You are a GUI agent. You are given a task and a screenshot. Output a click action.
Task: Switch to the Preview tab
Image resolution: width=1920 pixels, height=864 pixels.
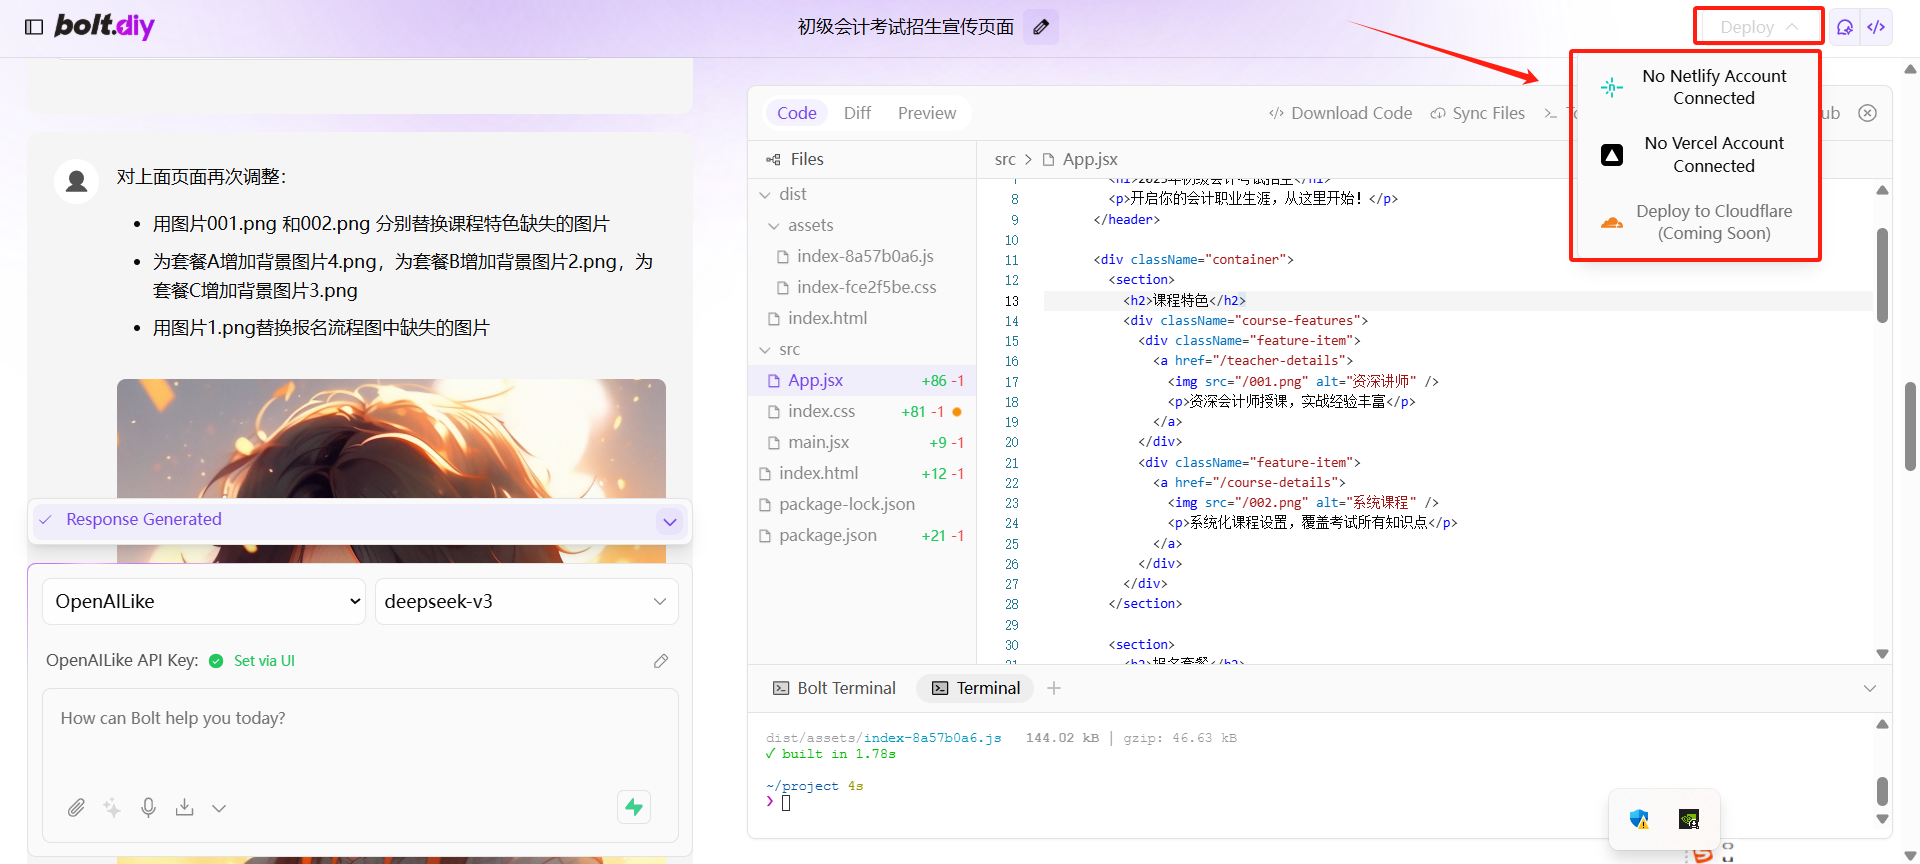pyautogui.click(x=927, y=113)
